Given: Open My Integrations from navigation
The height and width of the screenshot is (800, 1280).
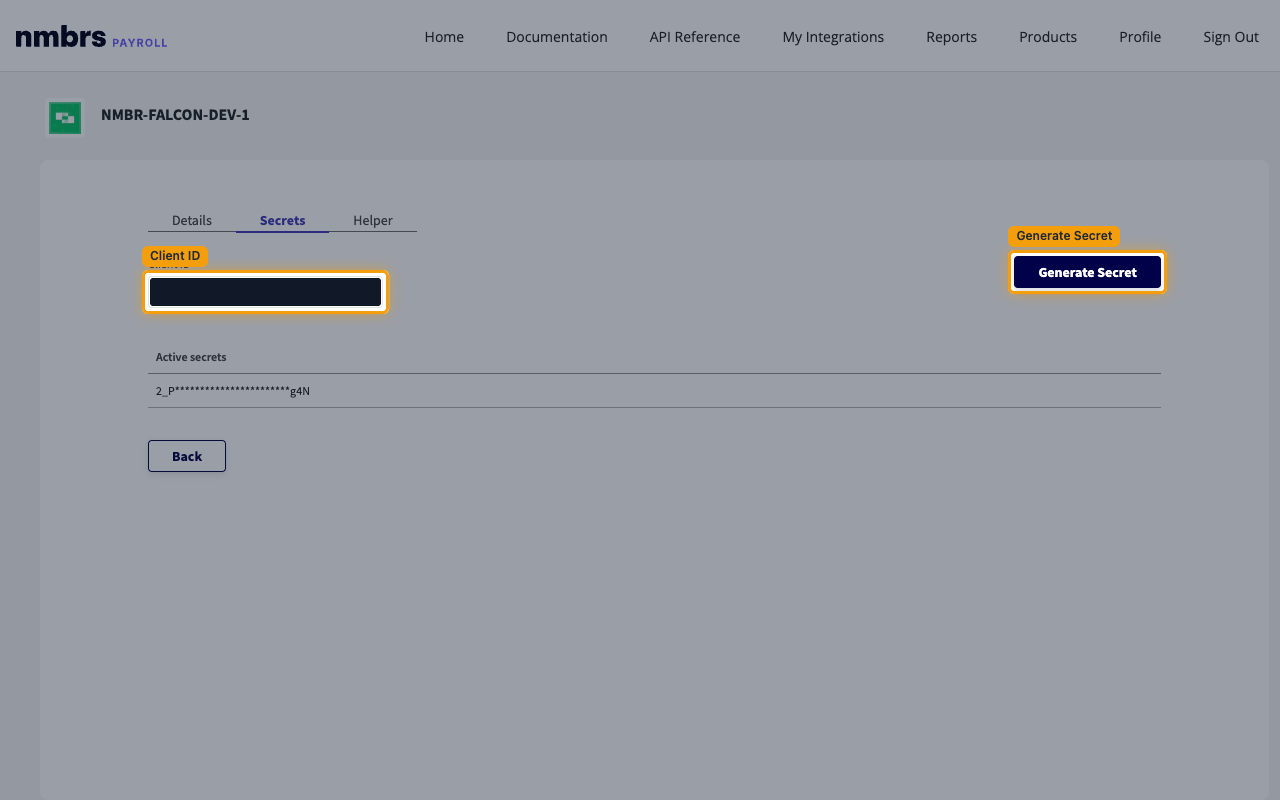Looking at the screenshot, I should pos(833,37).
